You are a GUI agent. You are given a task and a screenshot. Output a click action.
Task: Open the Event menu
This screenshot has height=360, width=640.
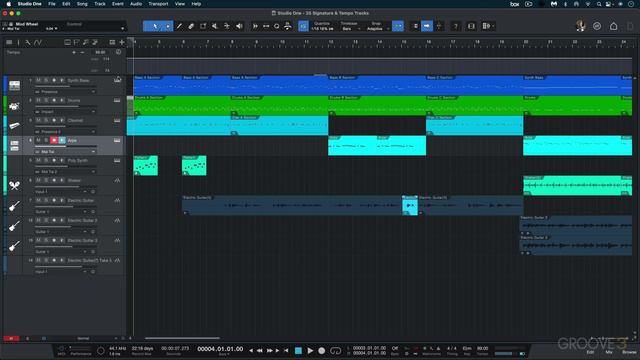tap(118, 4)
